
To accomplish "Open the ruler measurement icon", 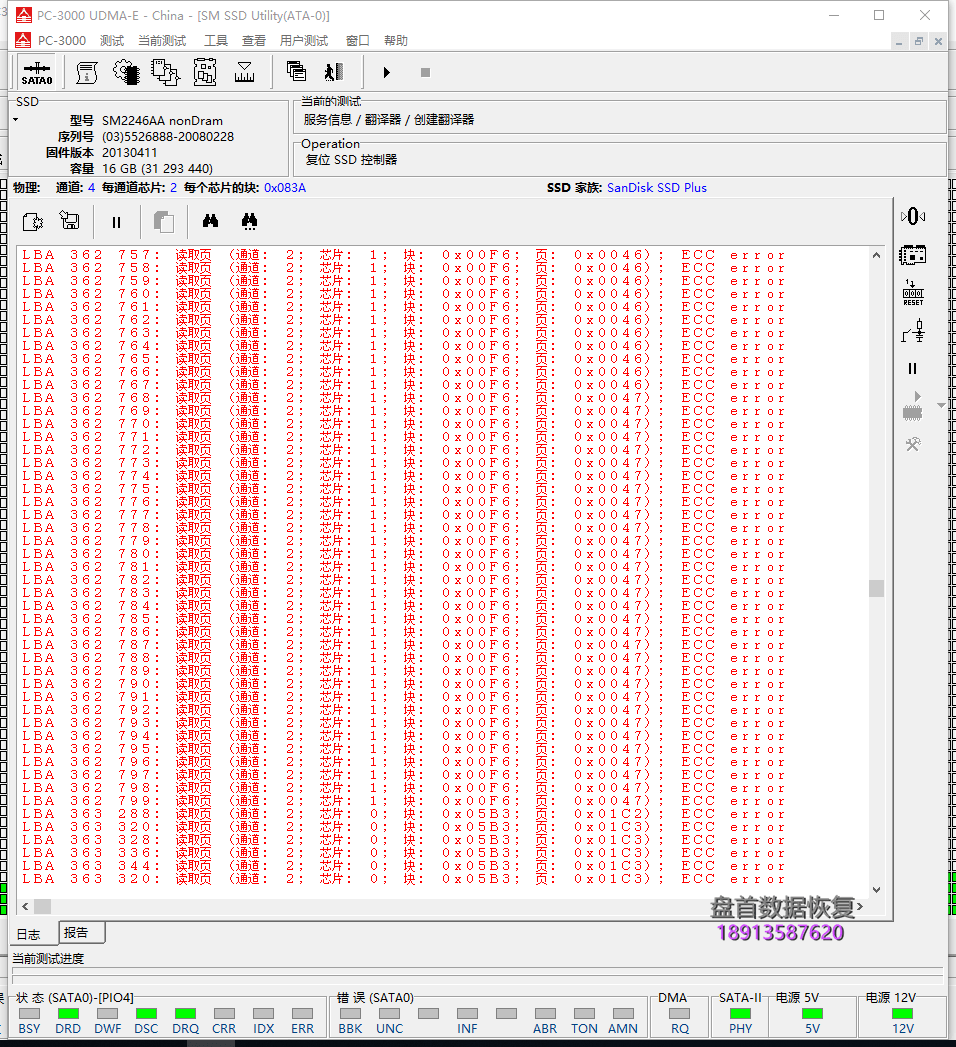I will [244, 72].
